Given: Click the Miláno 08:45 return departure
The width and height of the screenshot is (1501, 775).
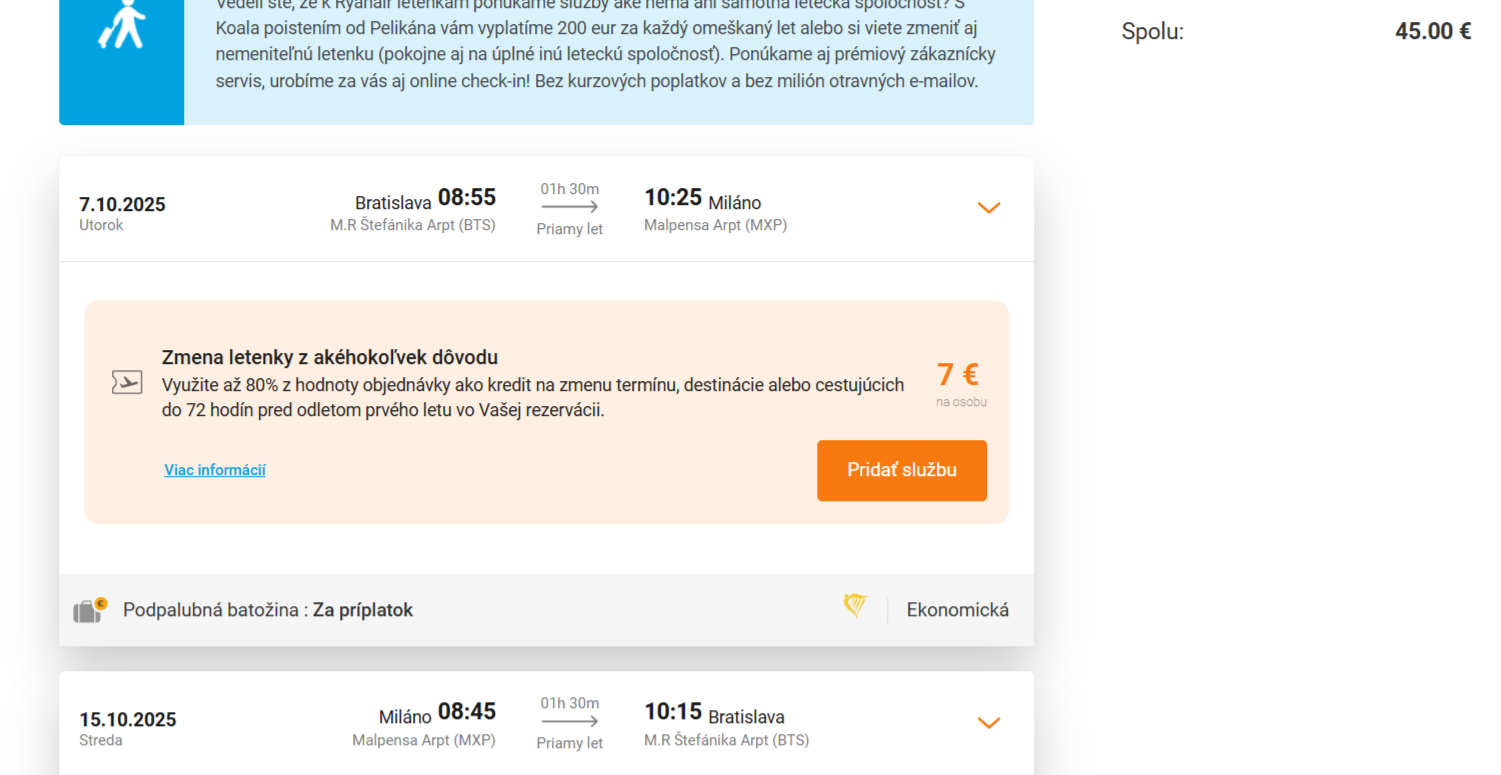Looking at the screenshot, I should 437,713.
